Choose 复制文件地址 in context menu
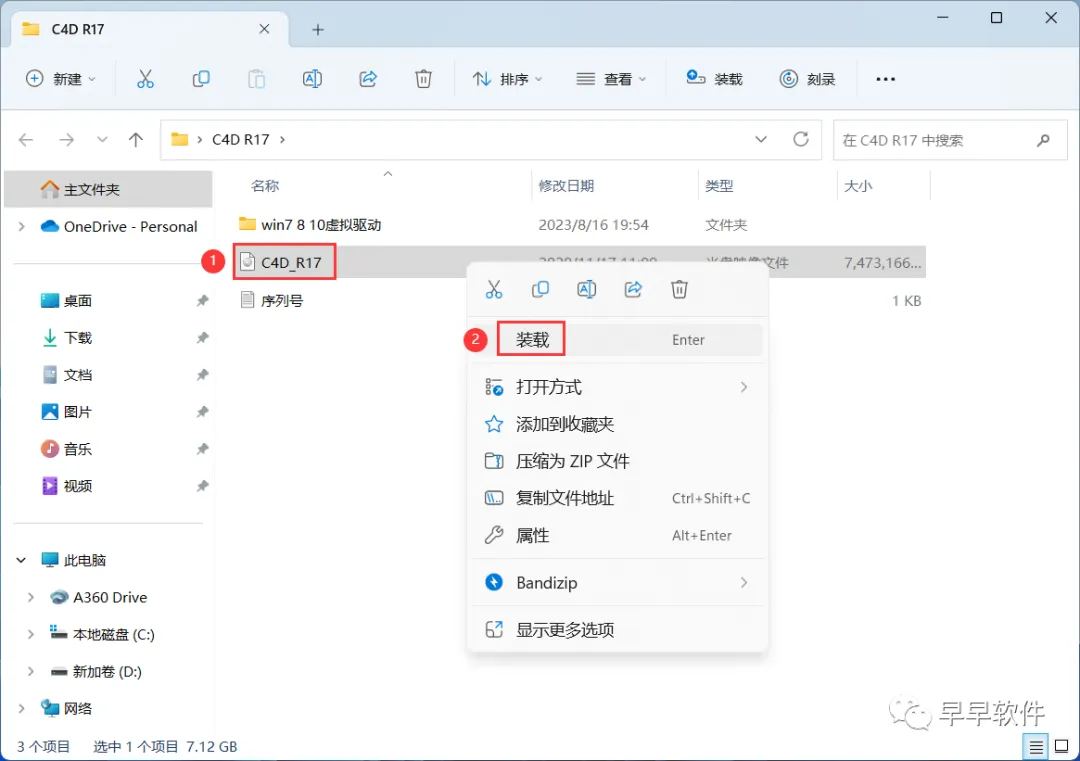The height and width of the screenshot is (761, 1080). point(617,499)
